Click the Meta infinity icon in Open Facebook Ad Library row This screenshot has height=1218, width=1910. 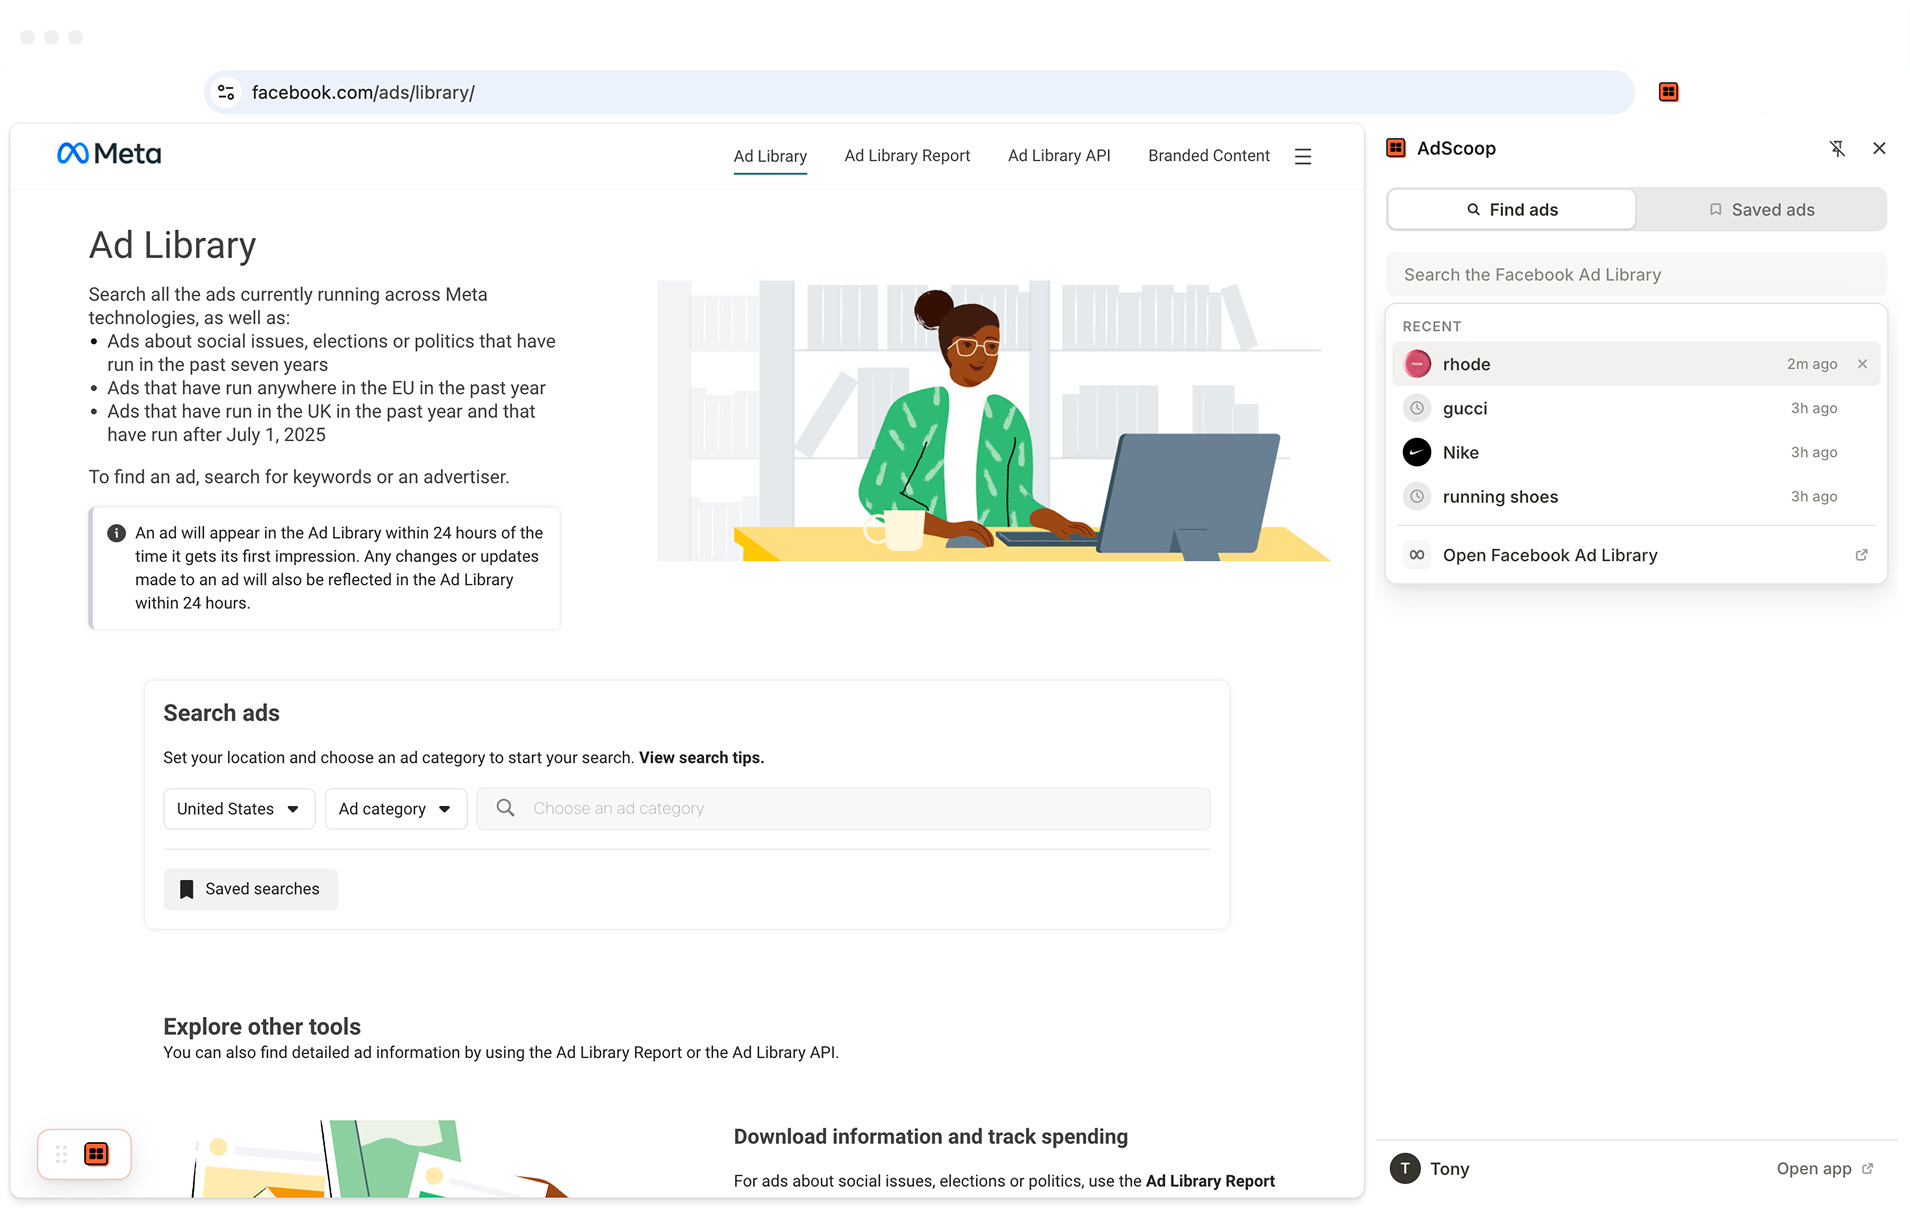pos(1417,555)
